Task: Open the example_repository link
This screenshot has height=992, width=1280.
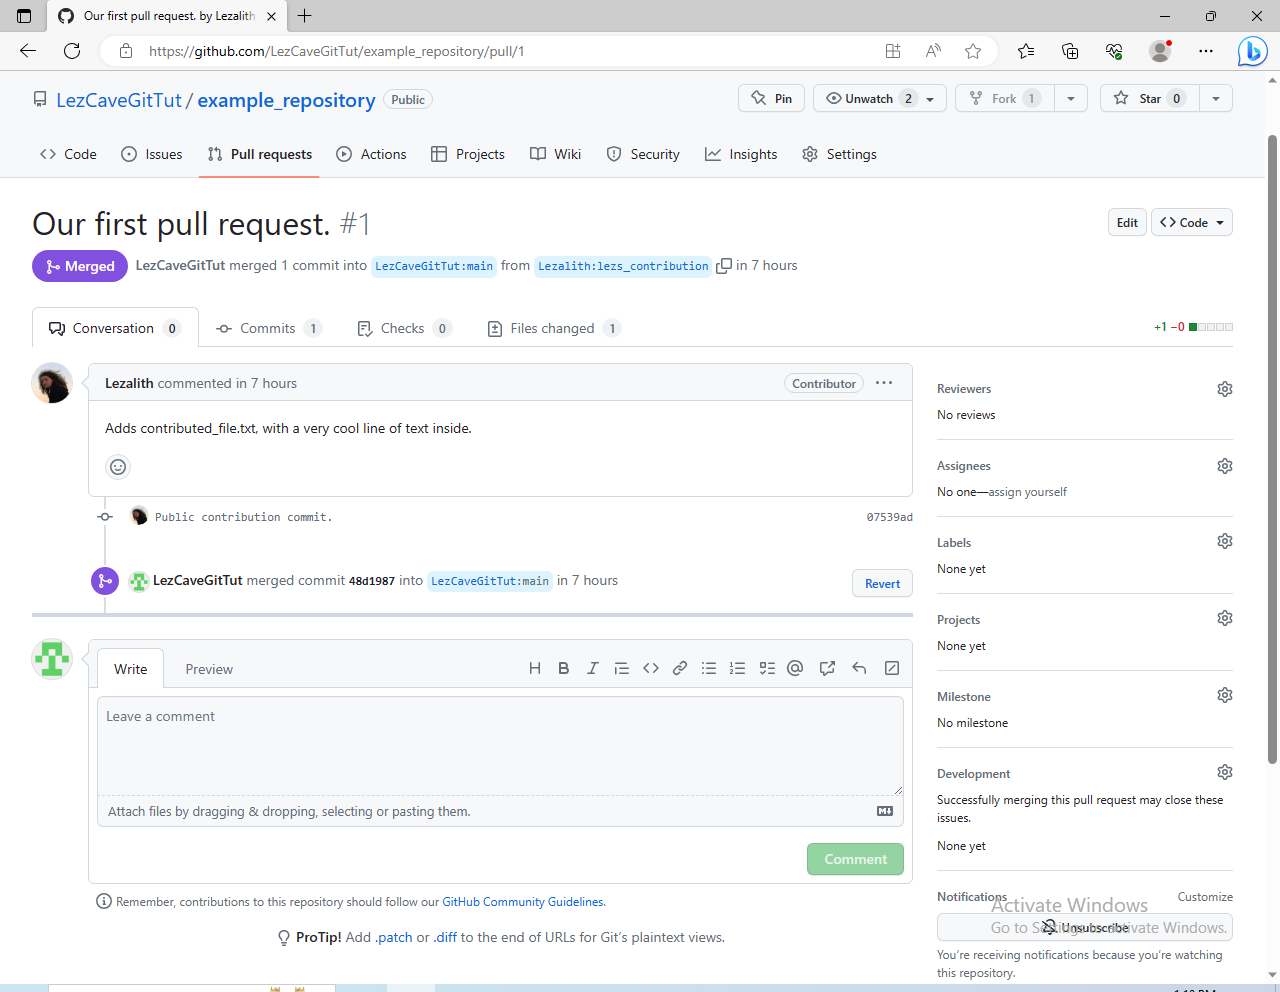Action: pos(286,100)
